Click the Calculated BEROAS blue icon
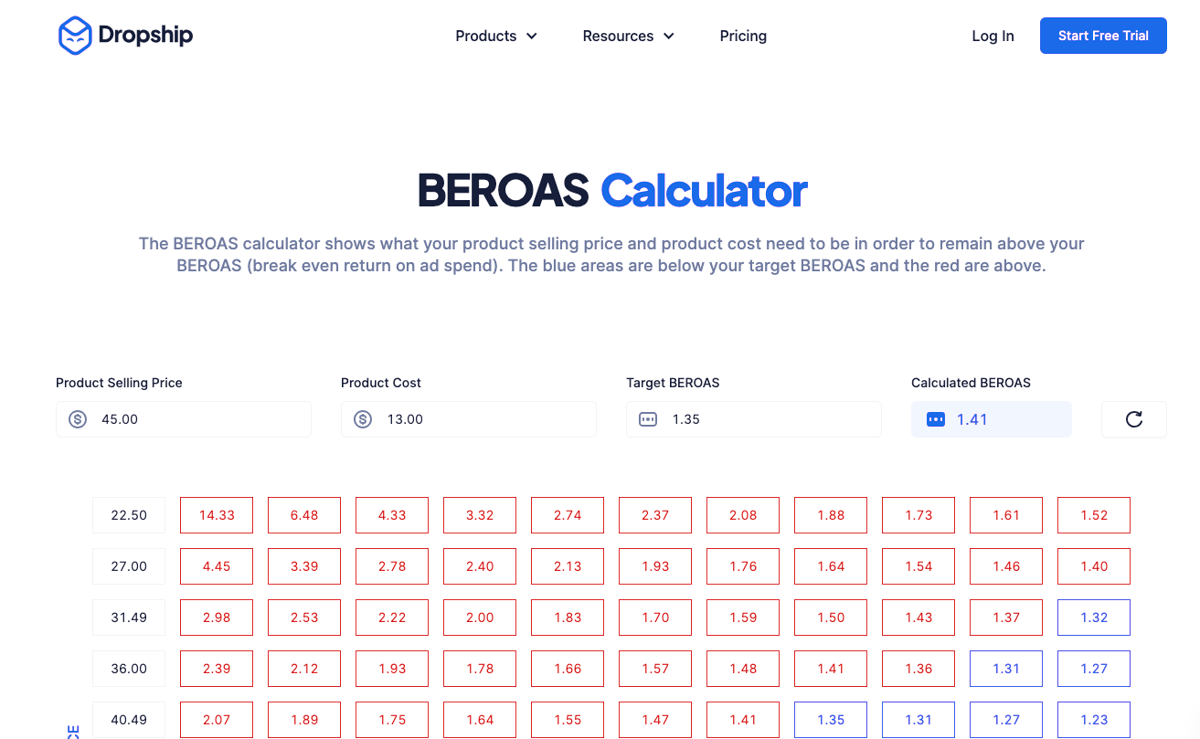 click(x=936, y=419)
